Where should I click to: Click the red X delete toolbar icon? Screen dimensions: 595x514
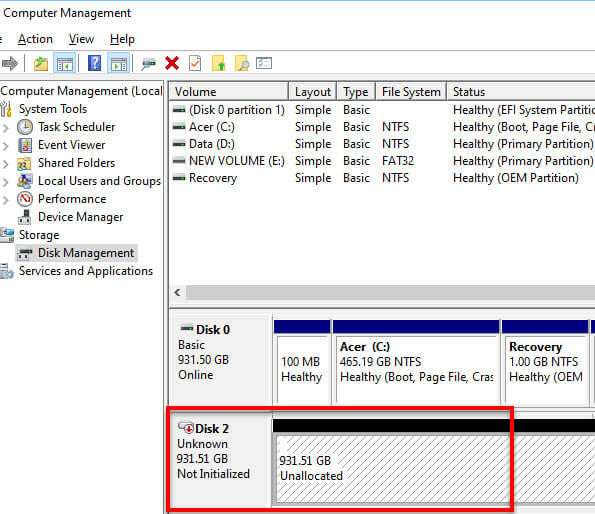pos(172,63)
